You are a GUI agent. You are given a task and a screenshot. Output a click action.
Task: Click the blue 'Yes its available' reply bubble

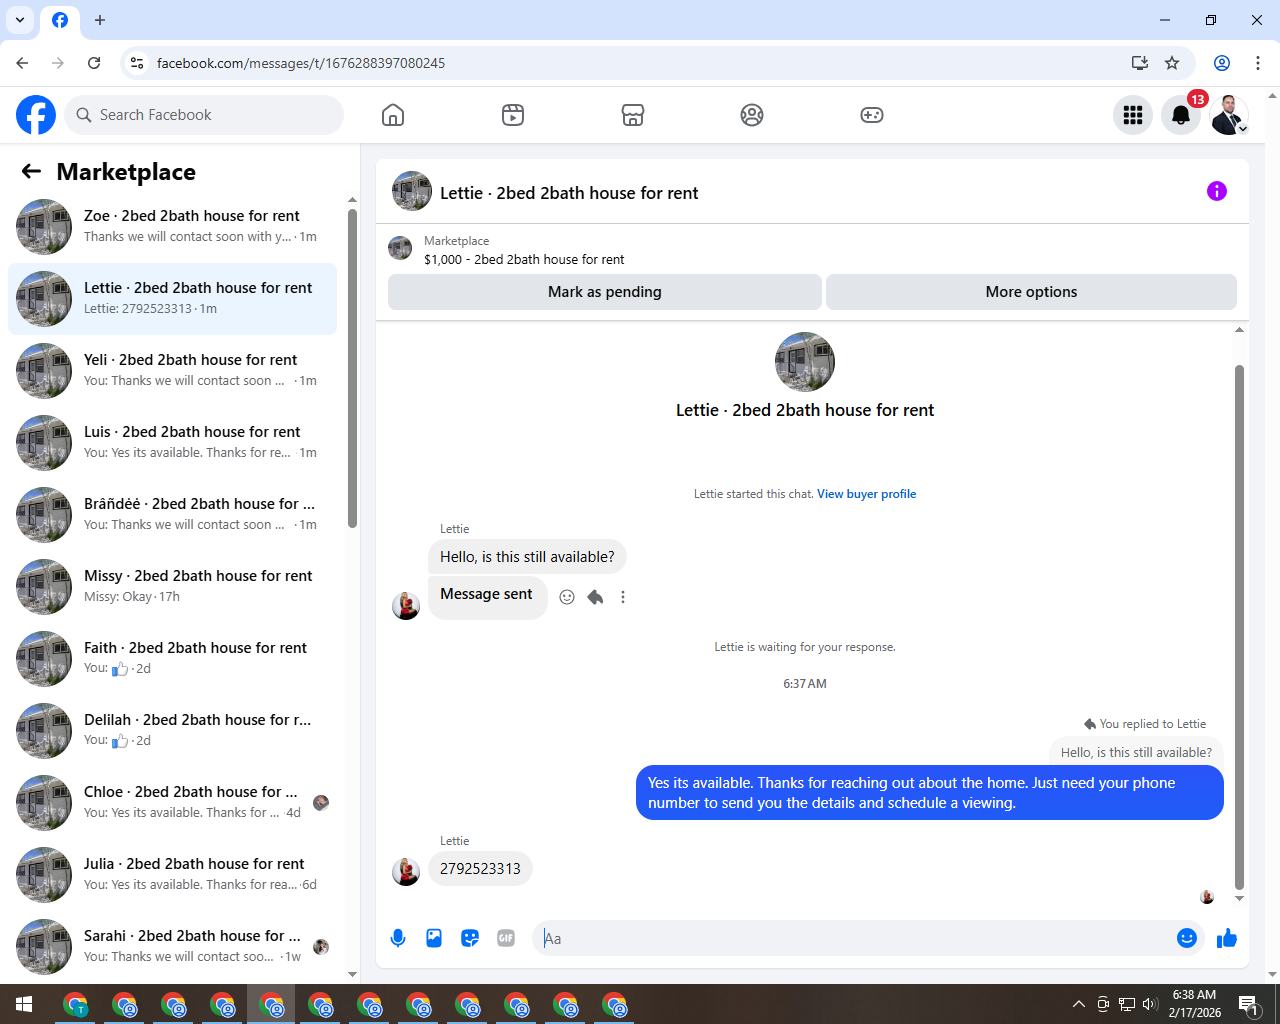pos(930,793)
